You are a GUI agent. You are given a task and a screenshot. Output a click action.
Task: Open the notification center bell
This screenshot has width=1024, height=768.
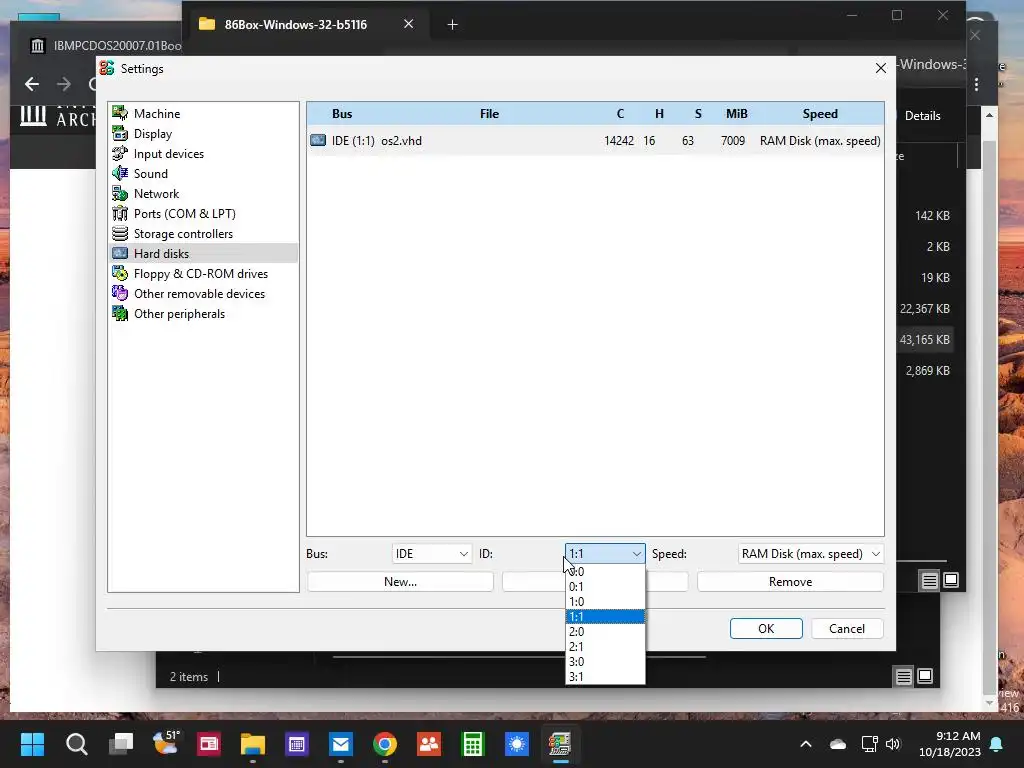pos(996,744)
